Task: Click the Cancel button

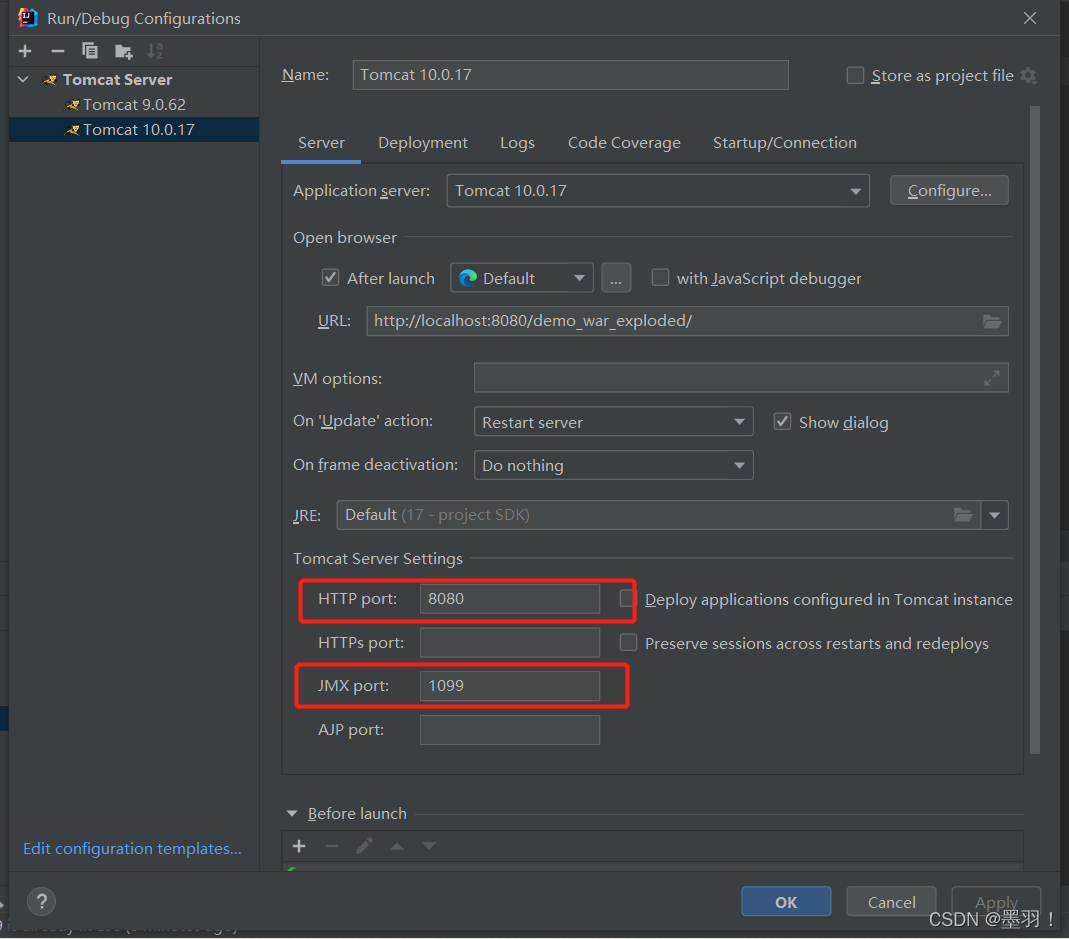Action: point(891,901)
